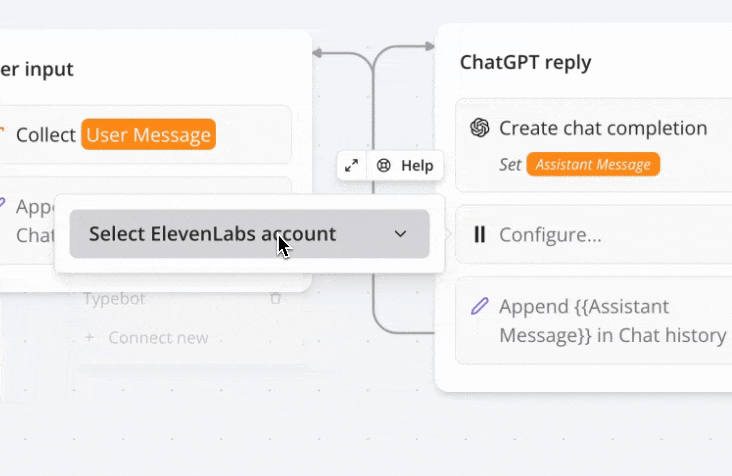Click the lifebuoy Help icon
Viewport: 732px width, 476px height.
point(383,165)
